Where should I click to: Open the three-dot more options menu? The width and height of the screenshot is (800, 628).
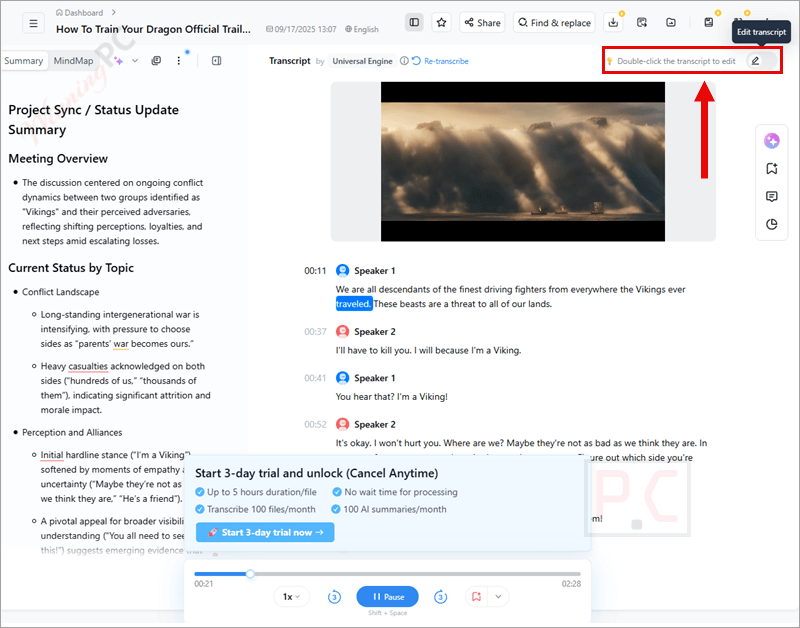[179, 61]
